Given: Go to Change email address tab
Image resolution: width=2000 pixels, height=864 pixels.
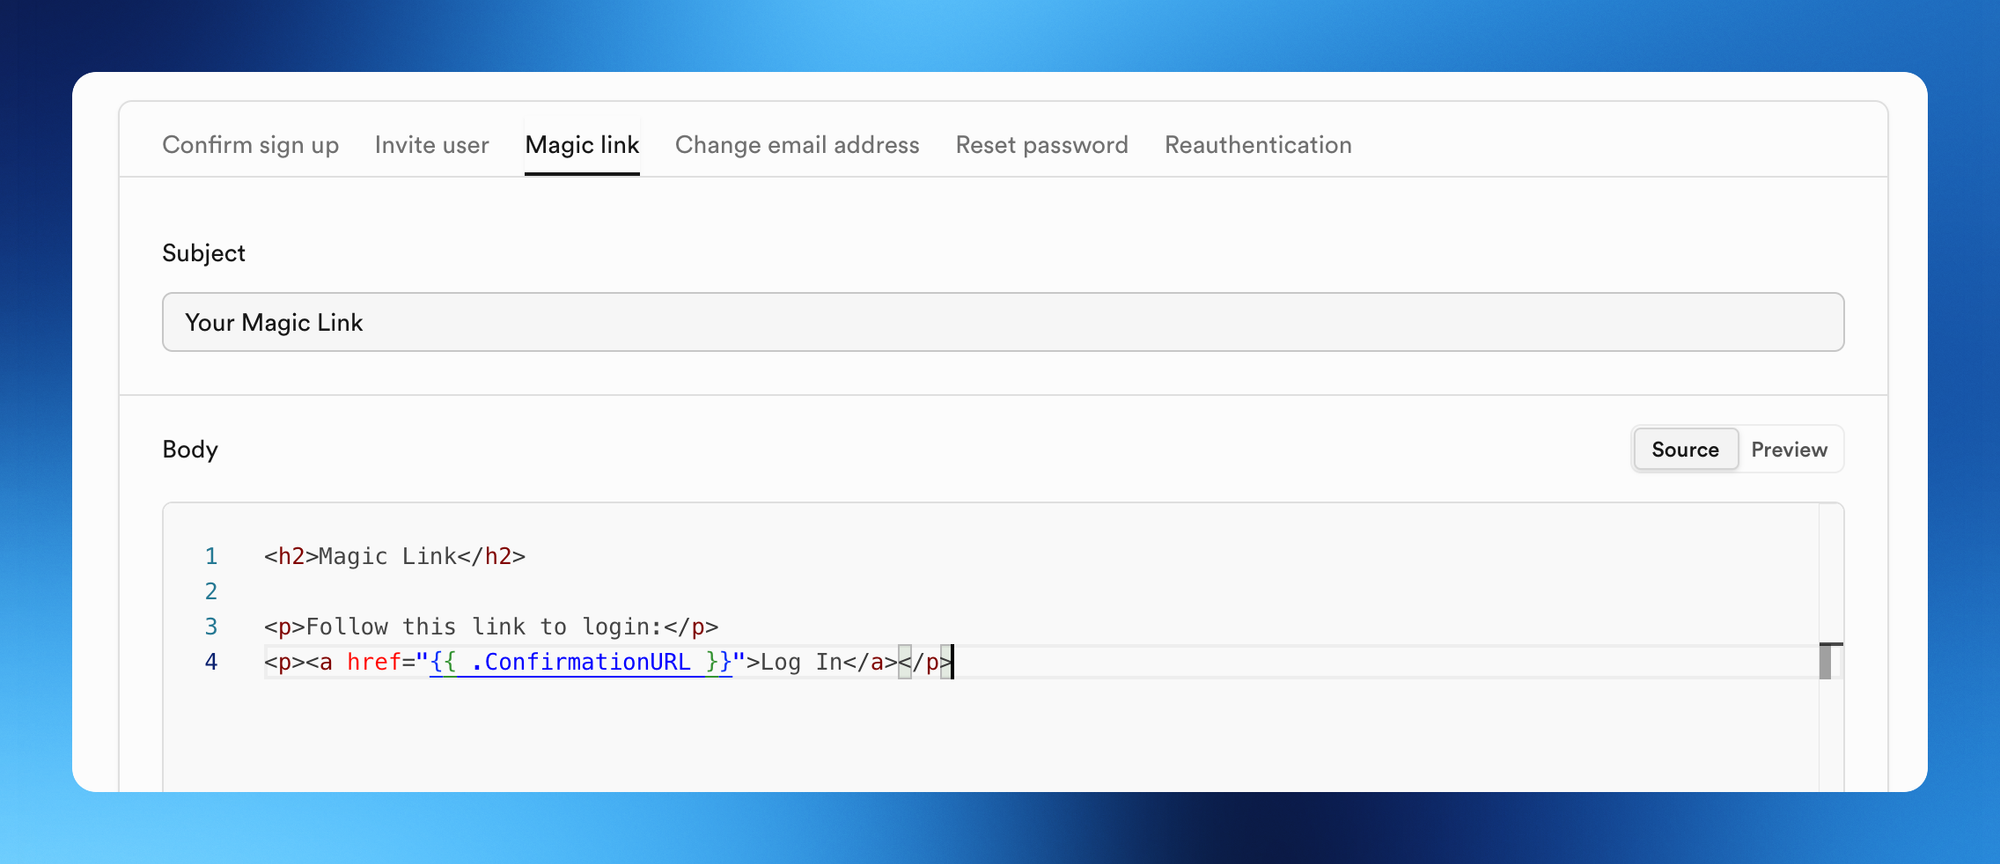Looking at the screenshot, I should 797,145.
